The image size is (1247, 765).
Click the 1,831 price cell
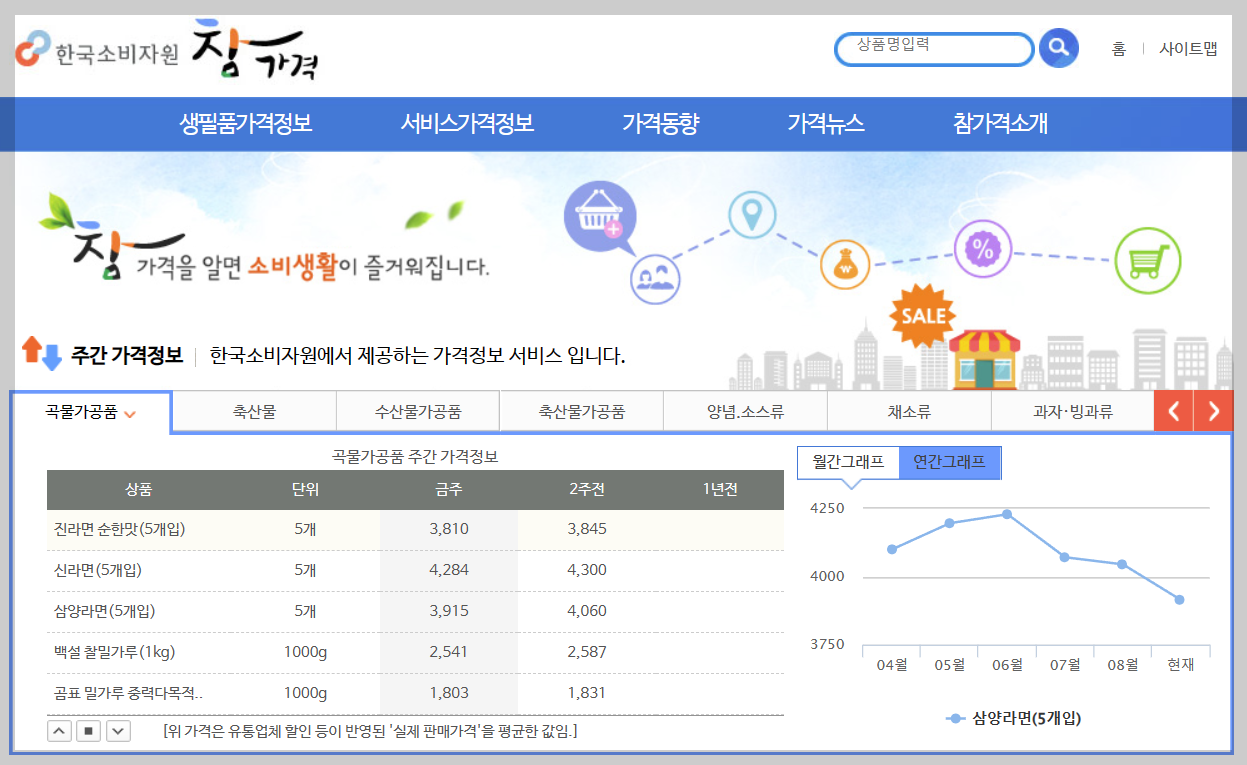pyautogui.click(x=587, y=693)
